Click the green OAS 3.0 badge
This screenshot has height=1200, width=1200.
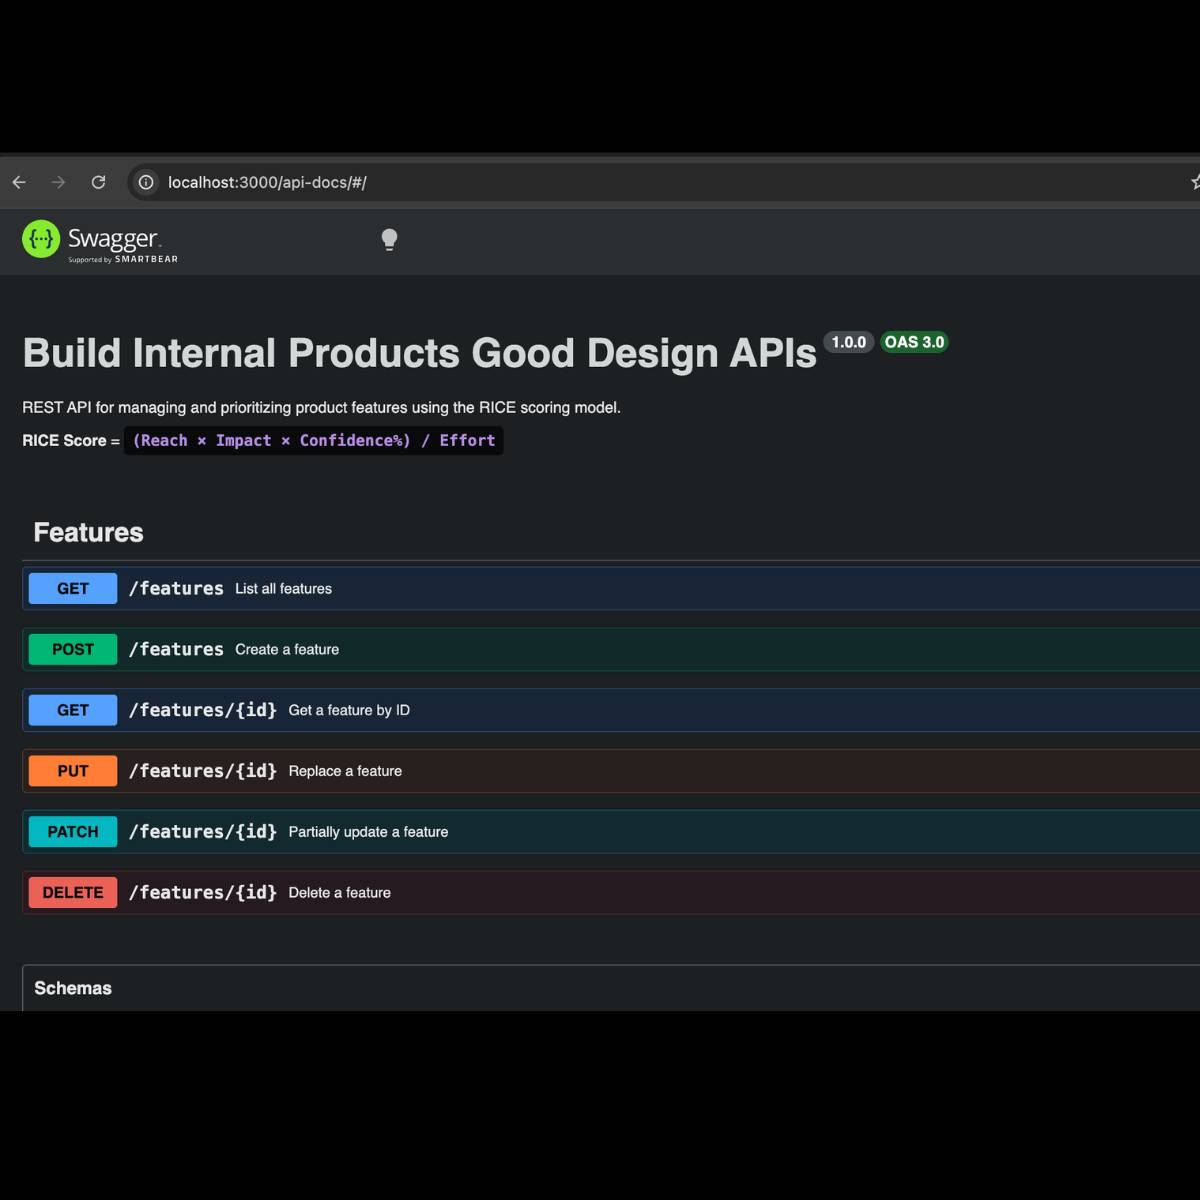[914, 342]
